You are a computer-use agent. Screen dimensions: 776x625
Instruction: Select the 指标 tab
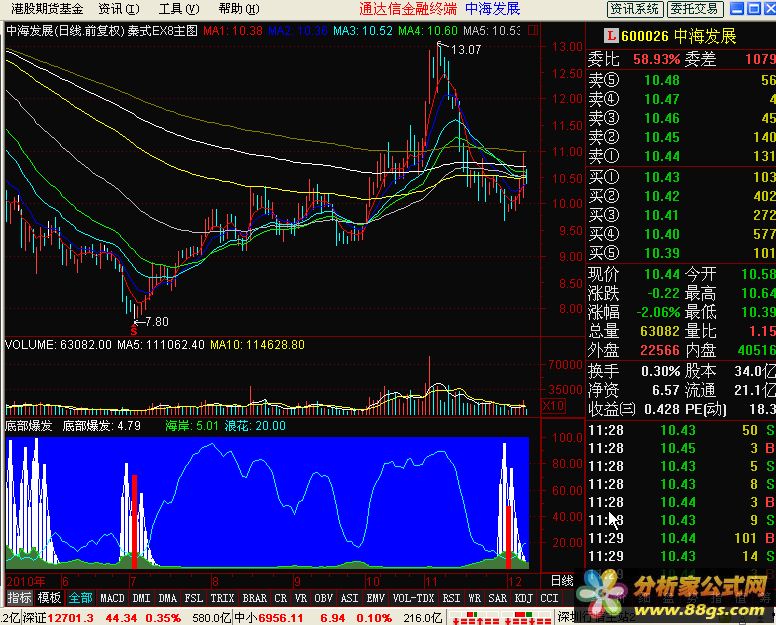pos(20,598)
